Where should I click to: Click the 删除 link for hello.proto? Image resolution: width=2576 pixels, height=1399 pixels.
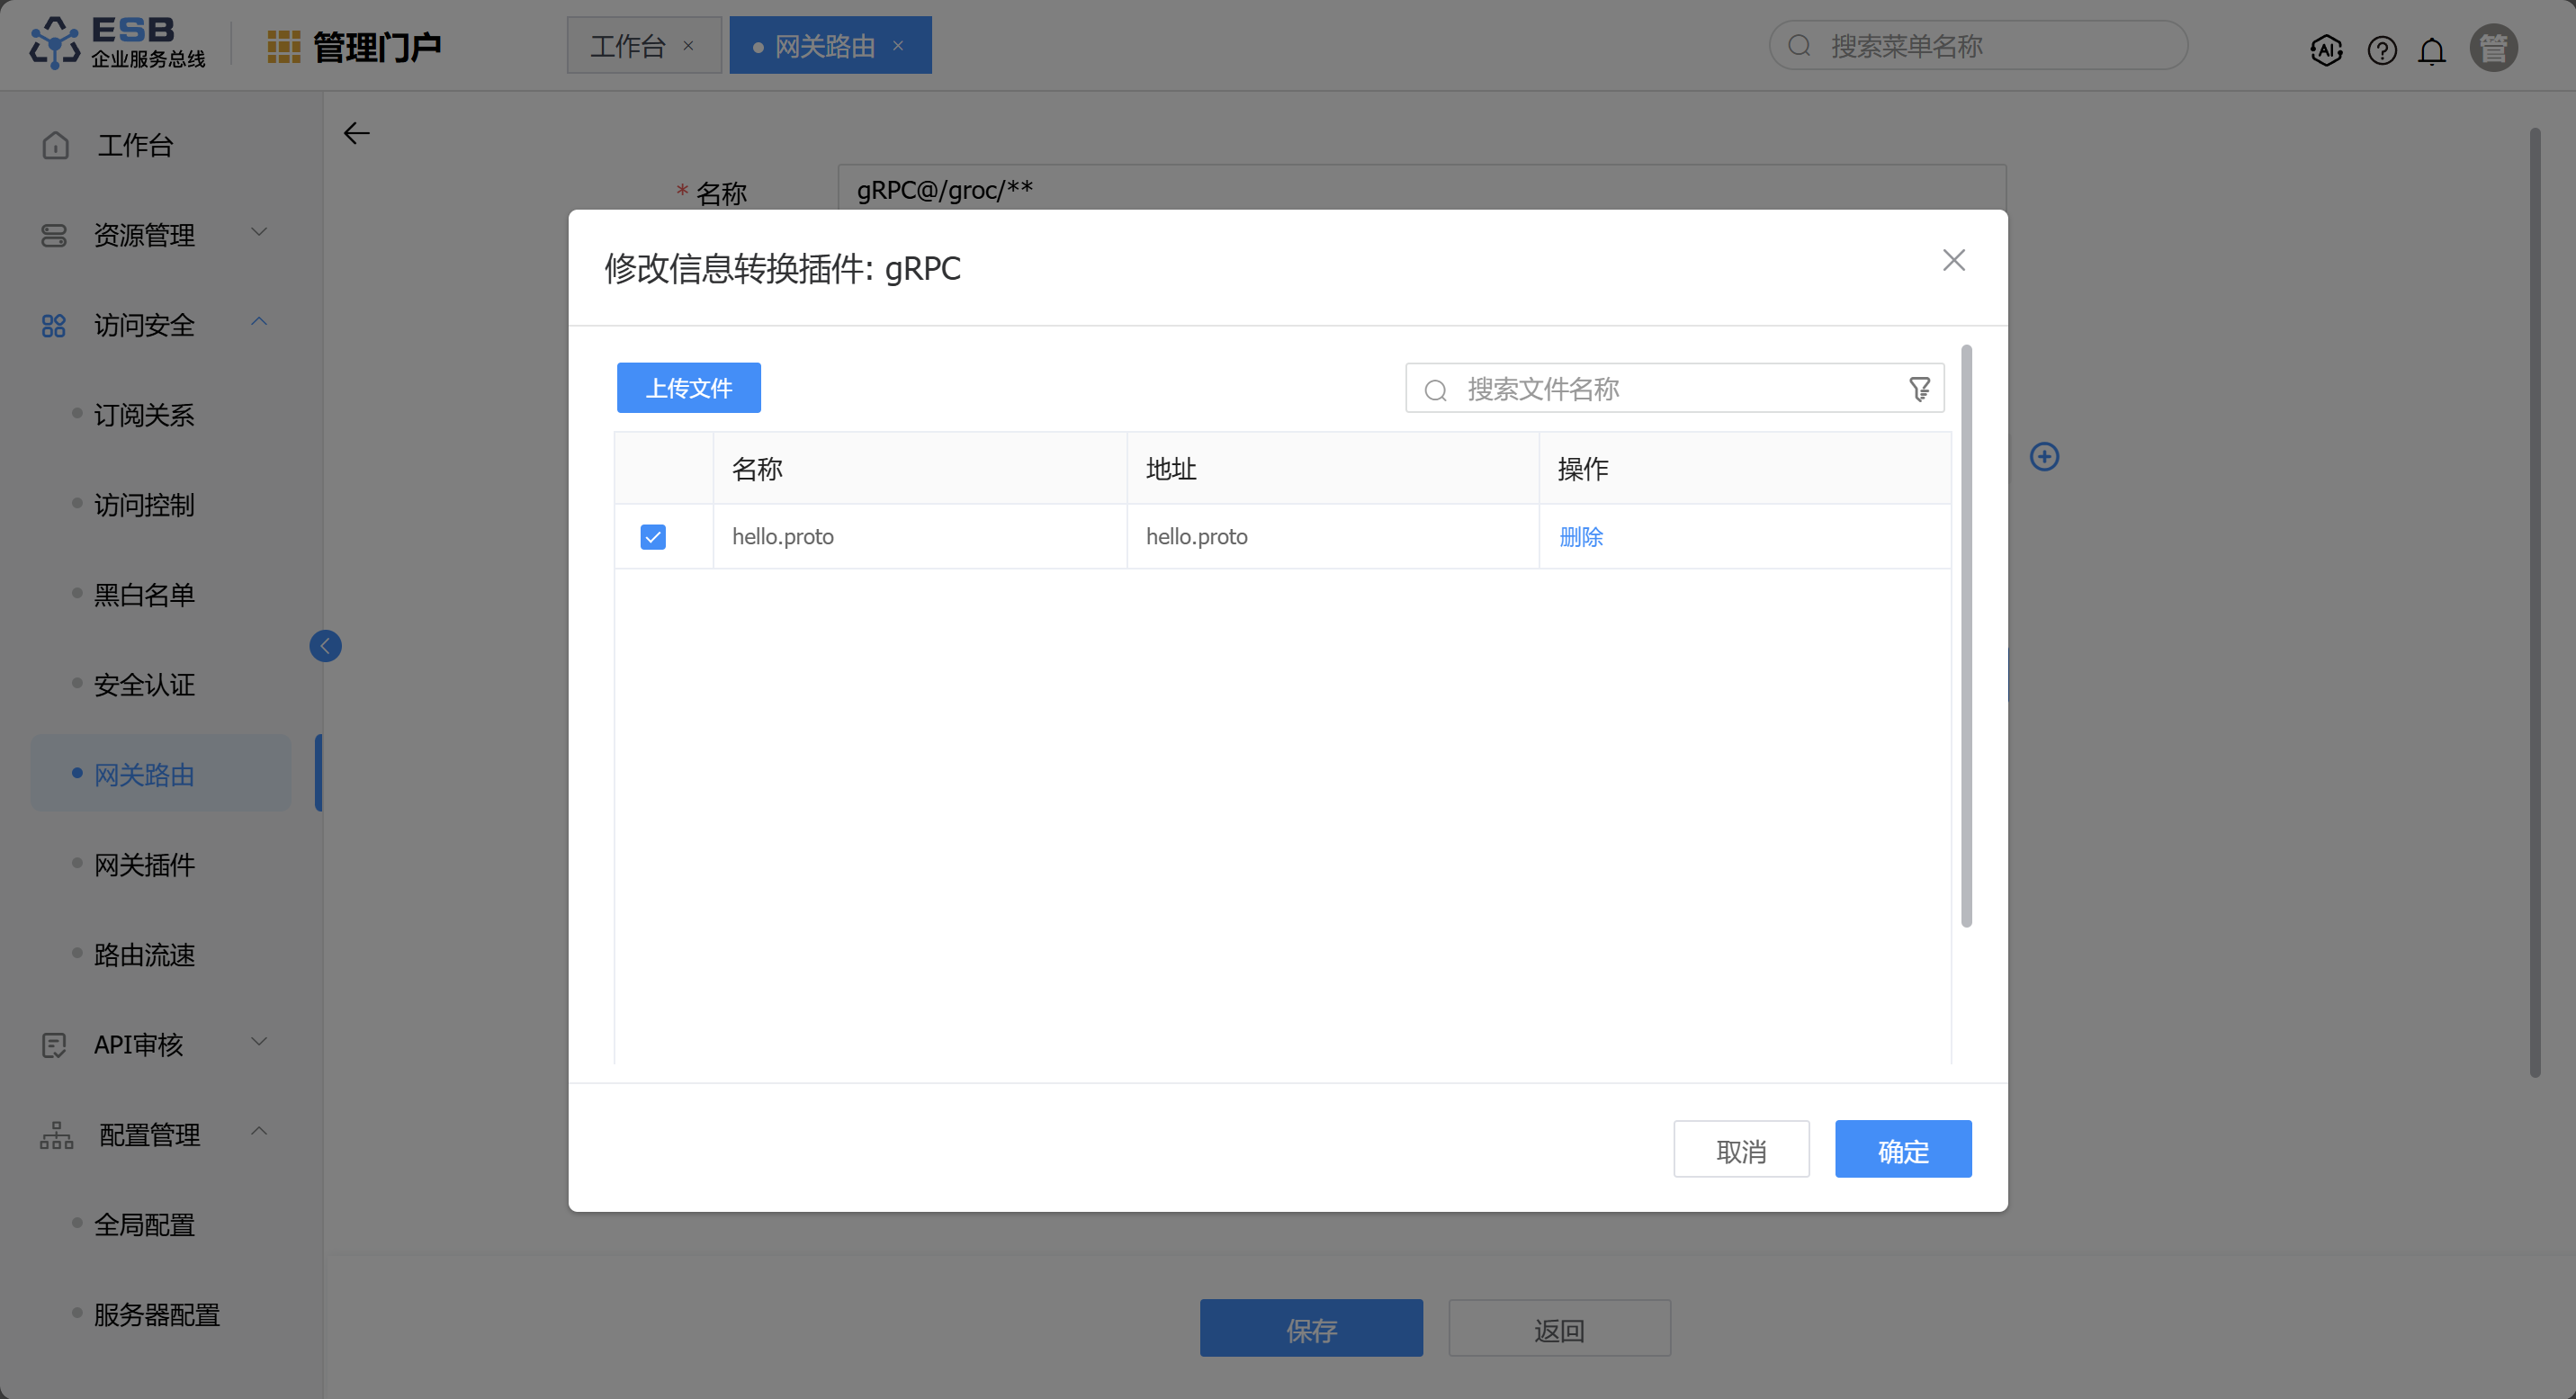1580,537
